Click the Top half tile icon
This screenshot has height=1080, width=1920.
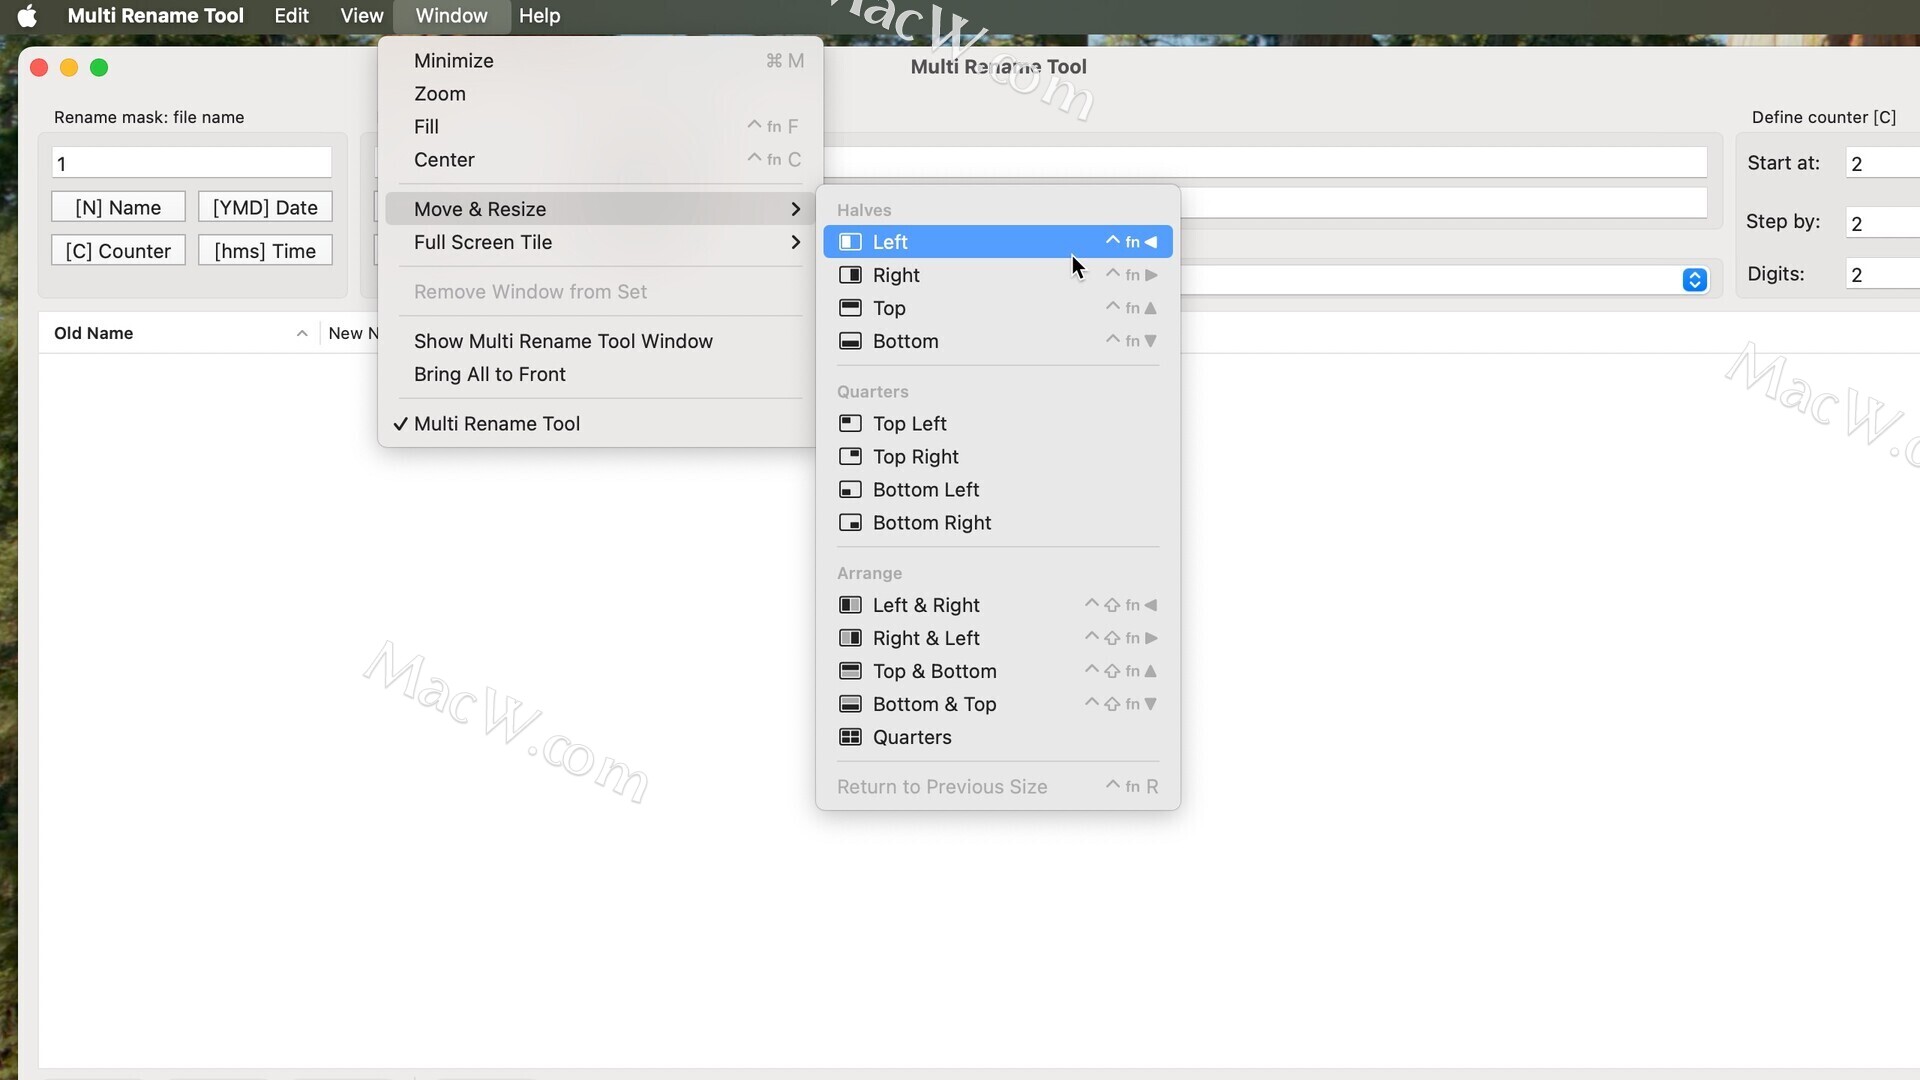coord(850,308)
